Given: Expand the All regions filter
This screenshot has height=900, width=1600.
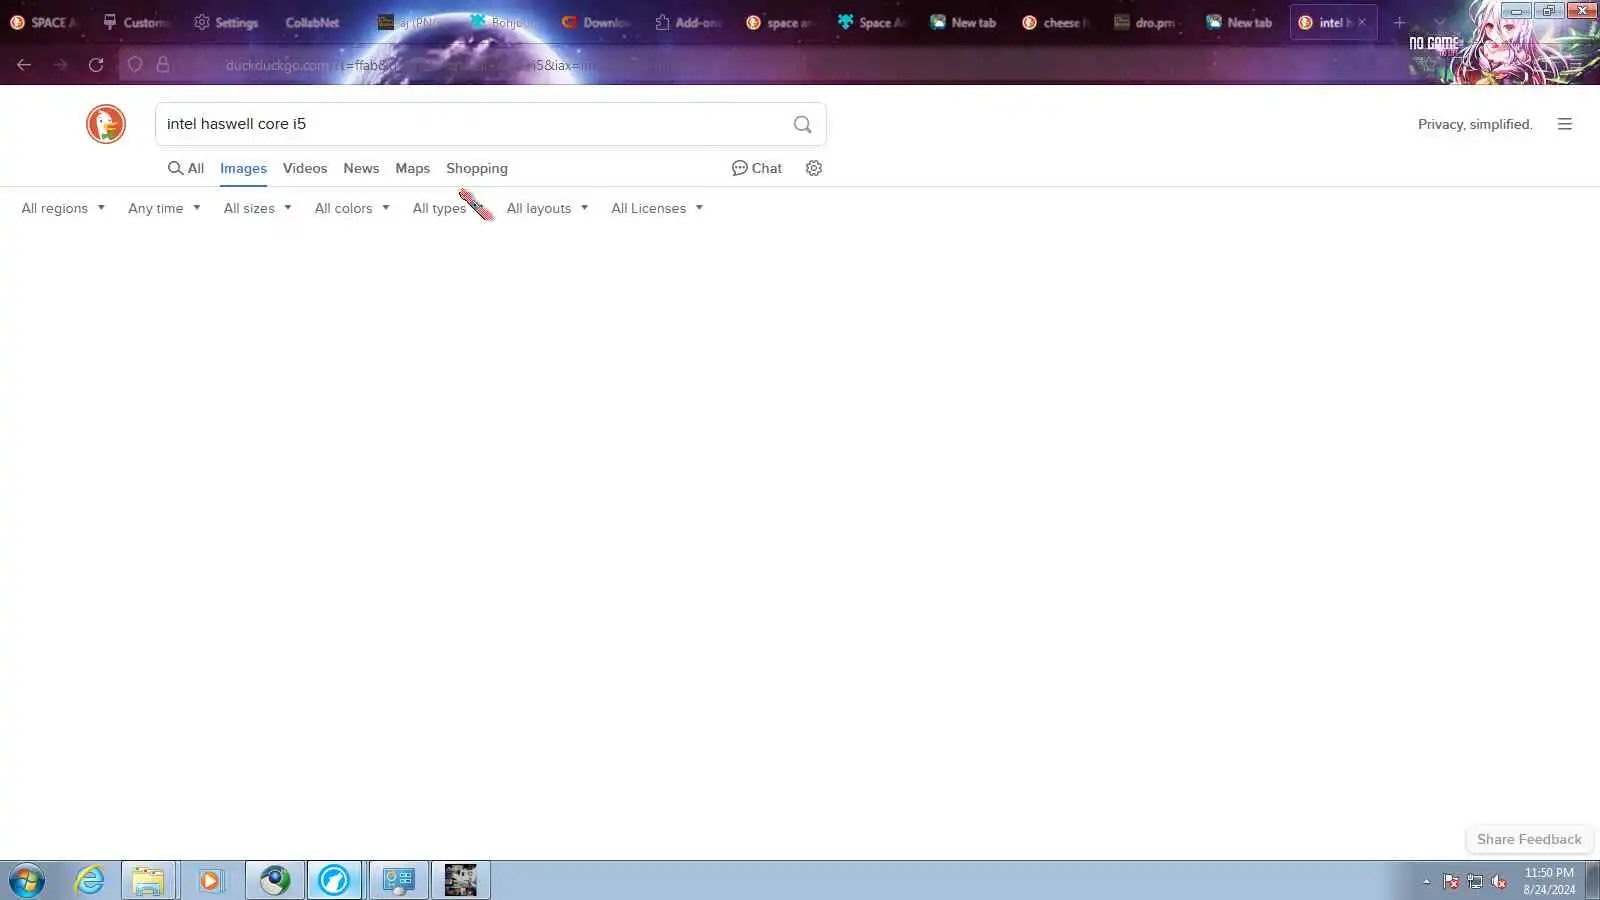Looking at the screenshot, I should click(x=63, y=208).
